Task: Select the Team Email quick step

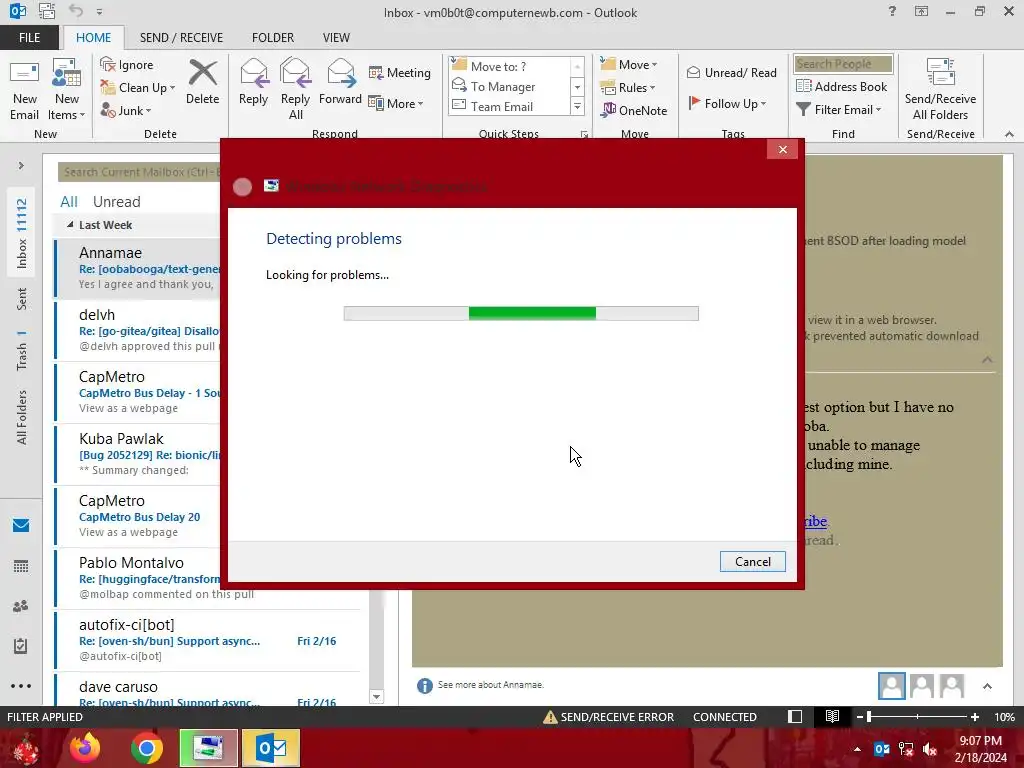Action: point(502,106)
